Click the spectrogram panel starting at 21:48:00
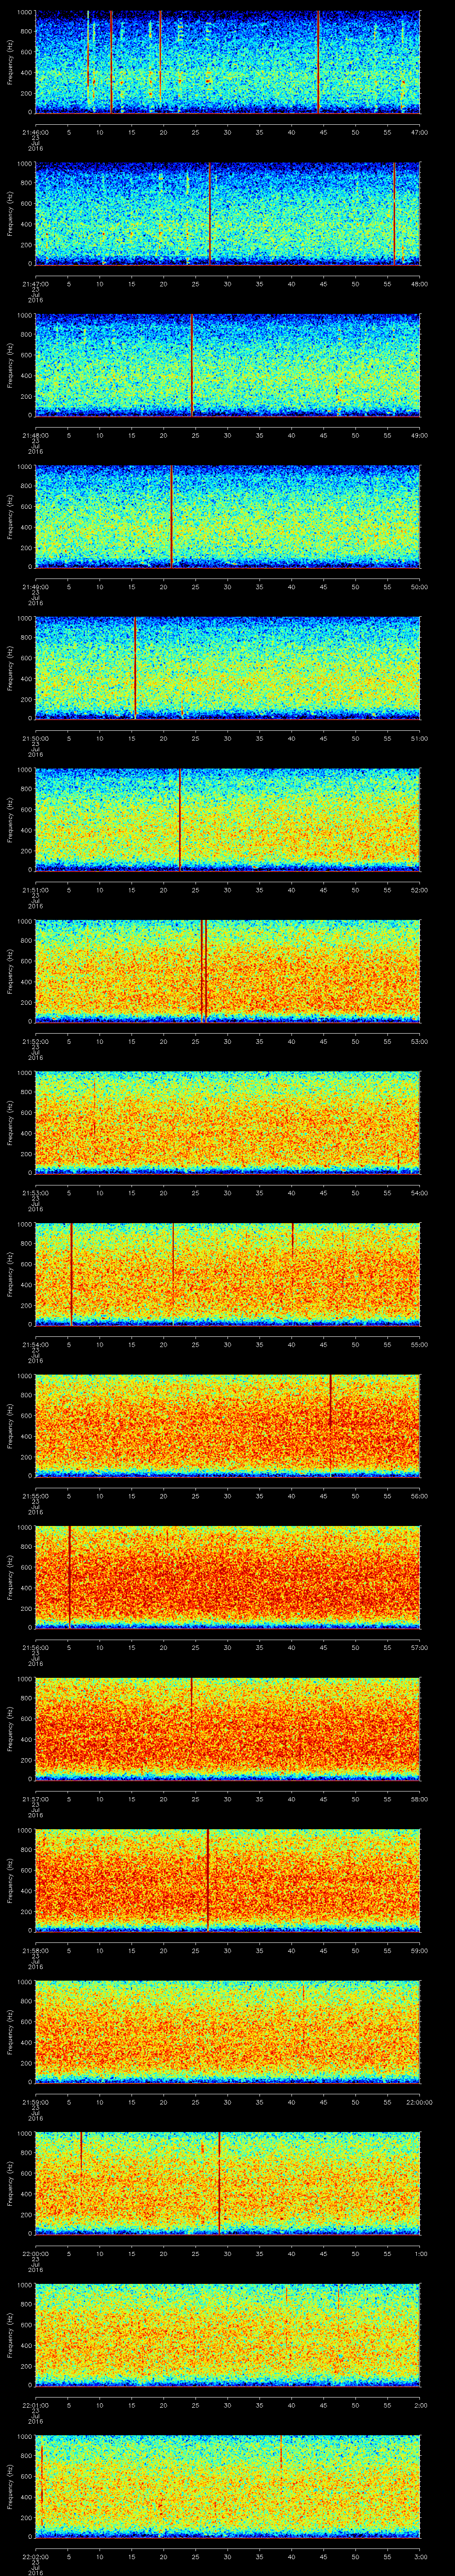The width and height of the screenshot is (455, 2576). [228, 366]
